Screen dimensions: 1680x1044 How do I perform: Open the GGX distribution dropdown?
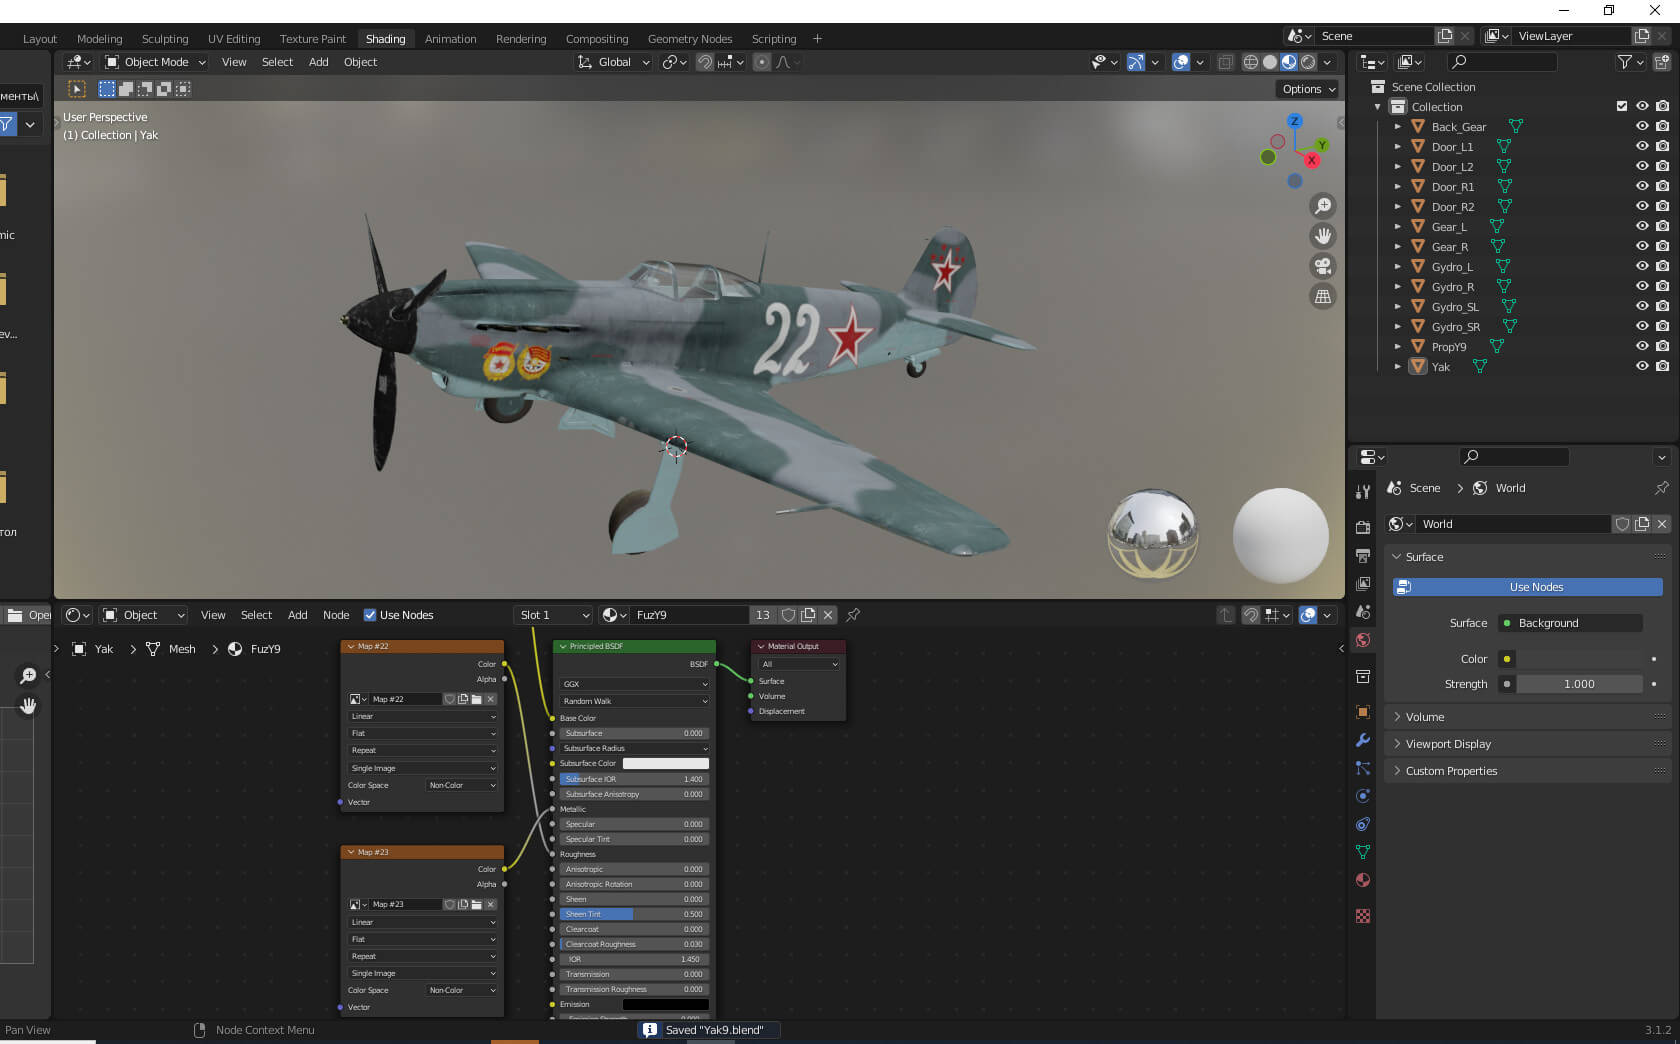634,684
